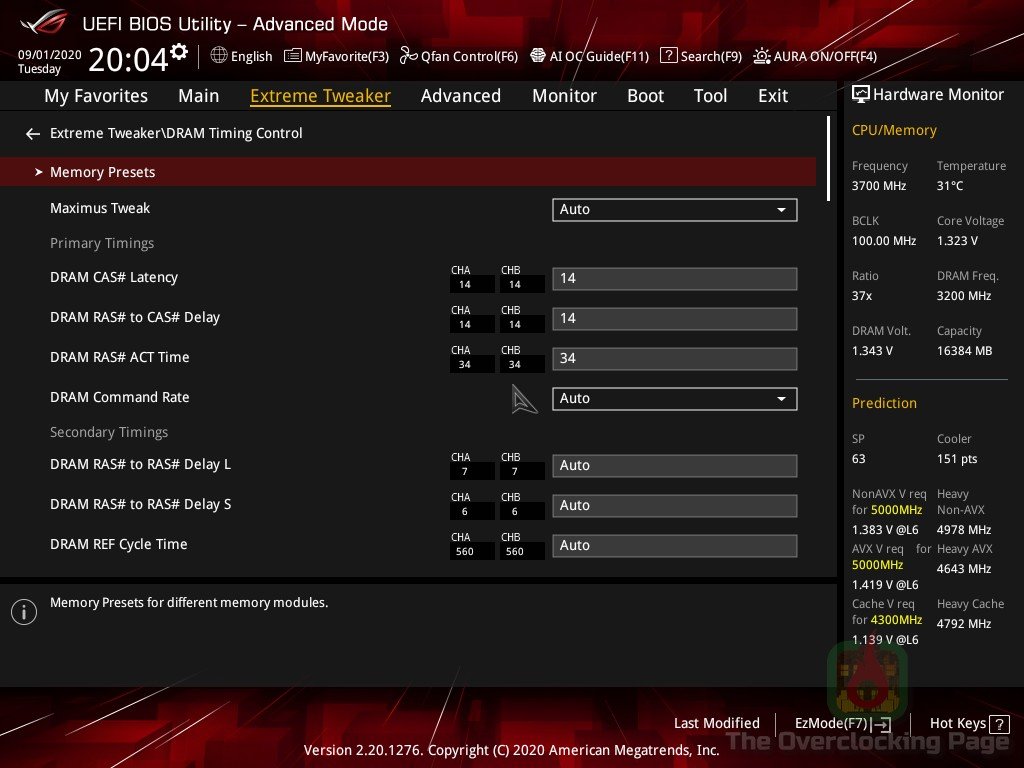Viewport: 1024px width, 768px height.
Task: Expand the DRAM Command Rate dropdown
Action: [674, 398]
